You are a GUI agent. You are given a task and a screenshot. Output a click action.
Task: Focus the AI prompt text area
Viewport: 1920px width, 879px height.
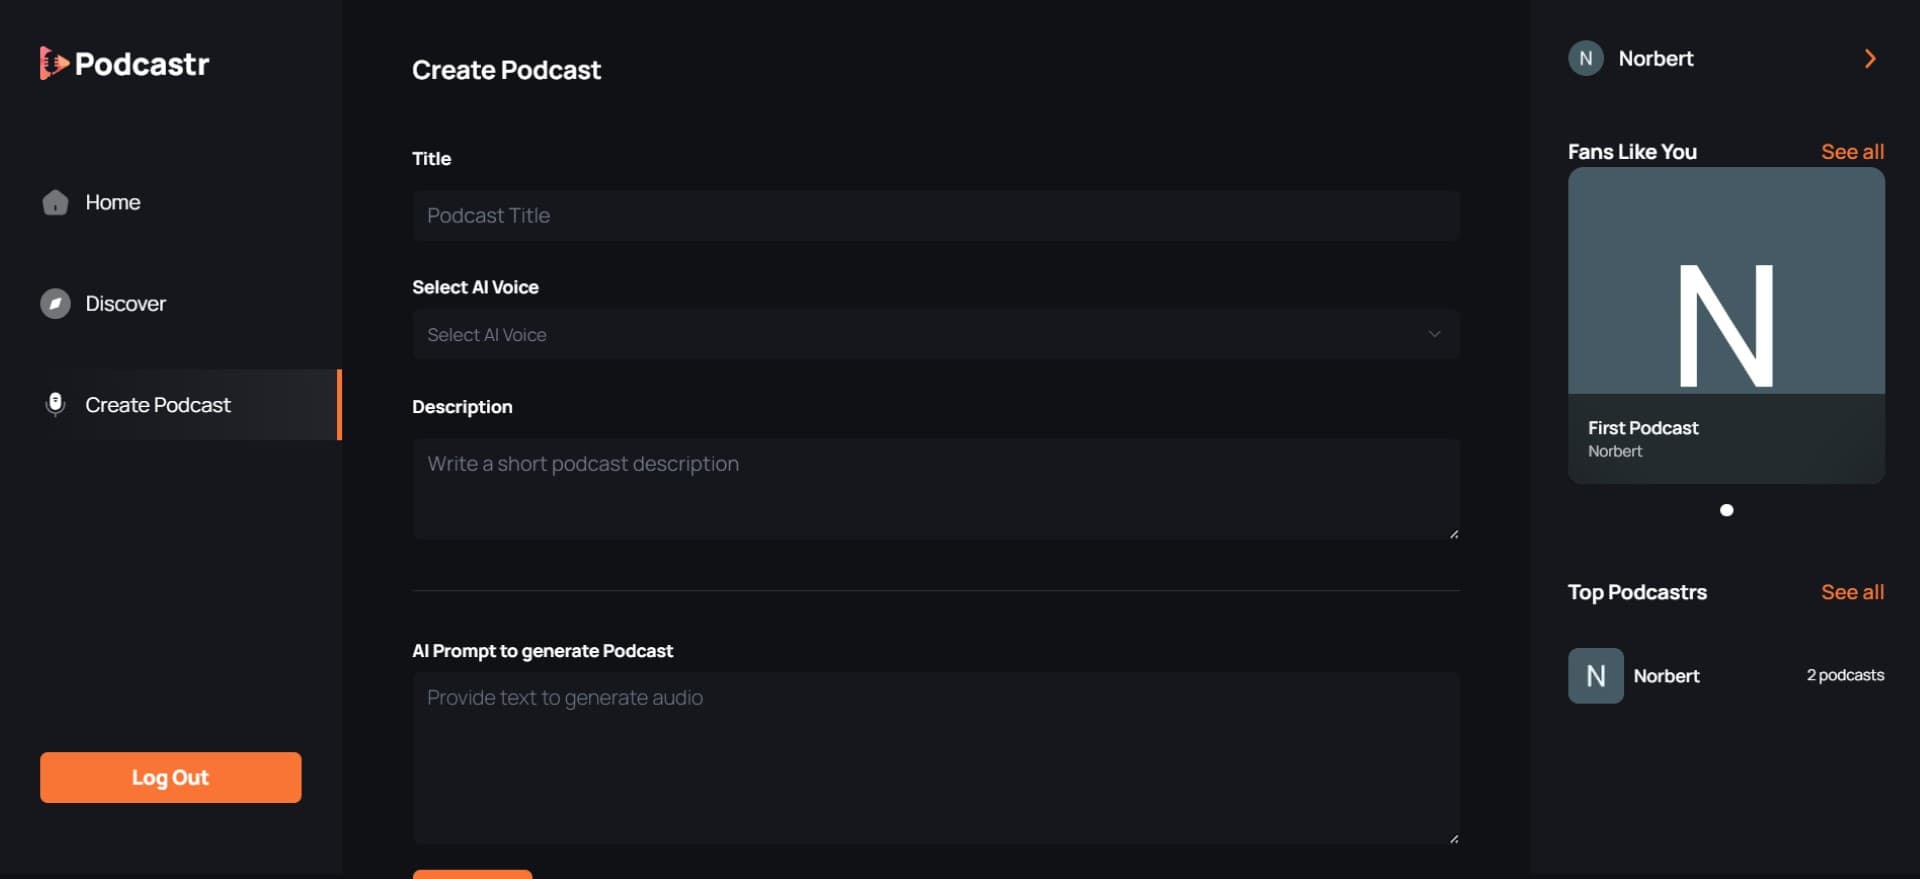pyautogui.click(x=936, y=758)
